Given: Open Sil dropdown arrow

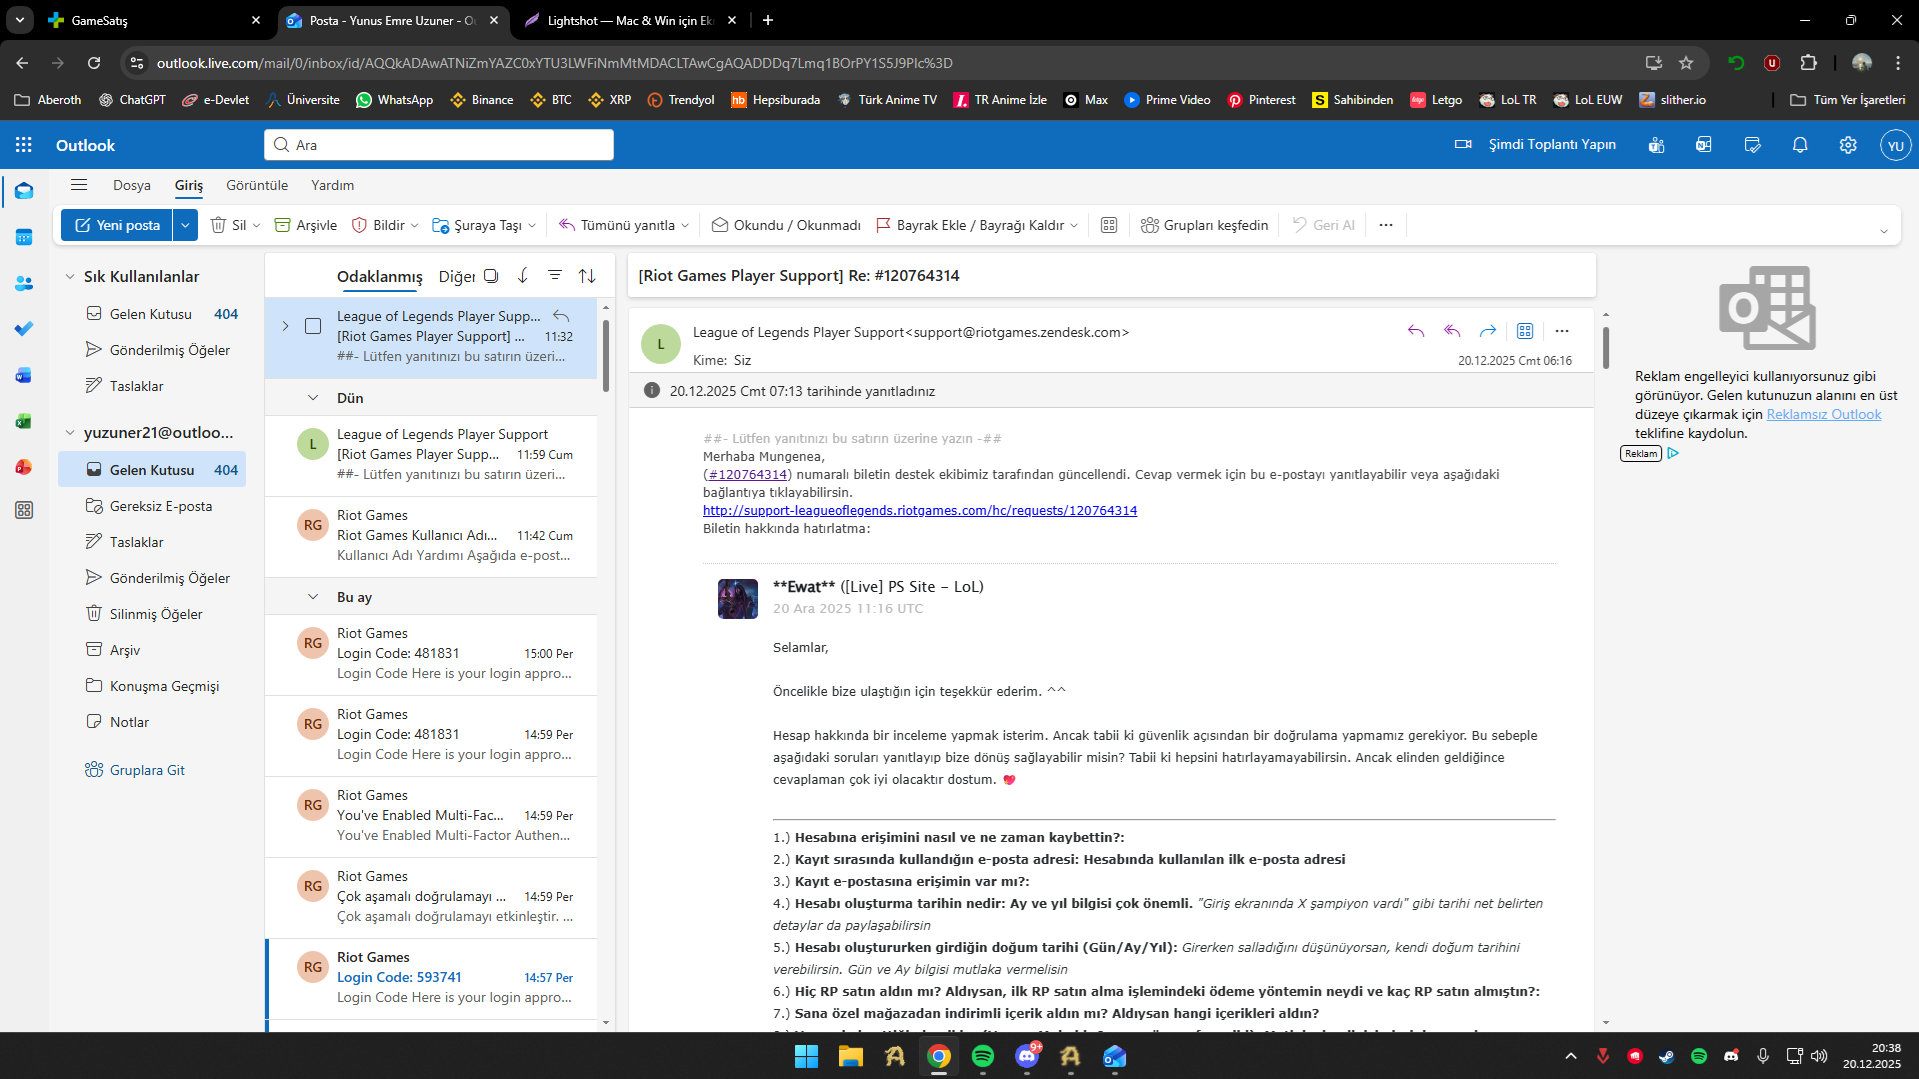Looking at the screenshot, I should (256, 225).
